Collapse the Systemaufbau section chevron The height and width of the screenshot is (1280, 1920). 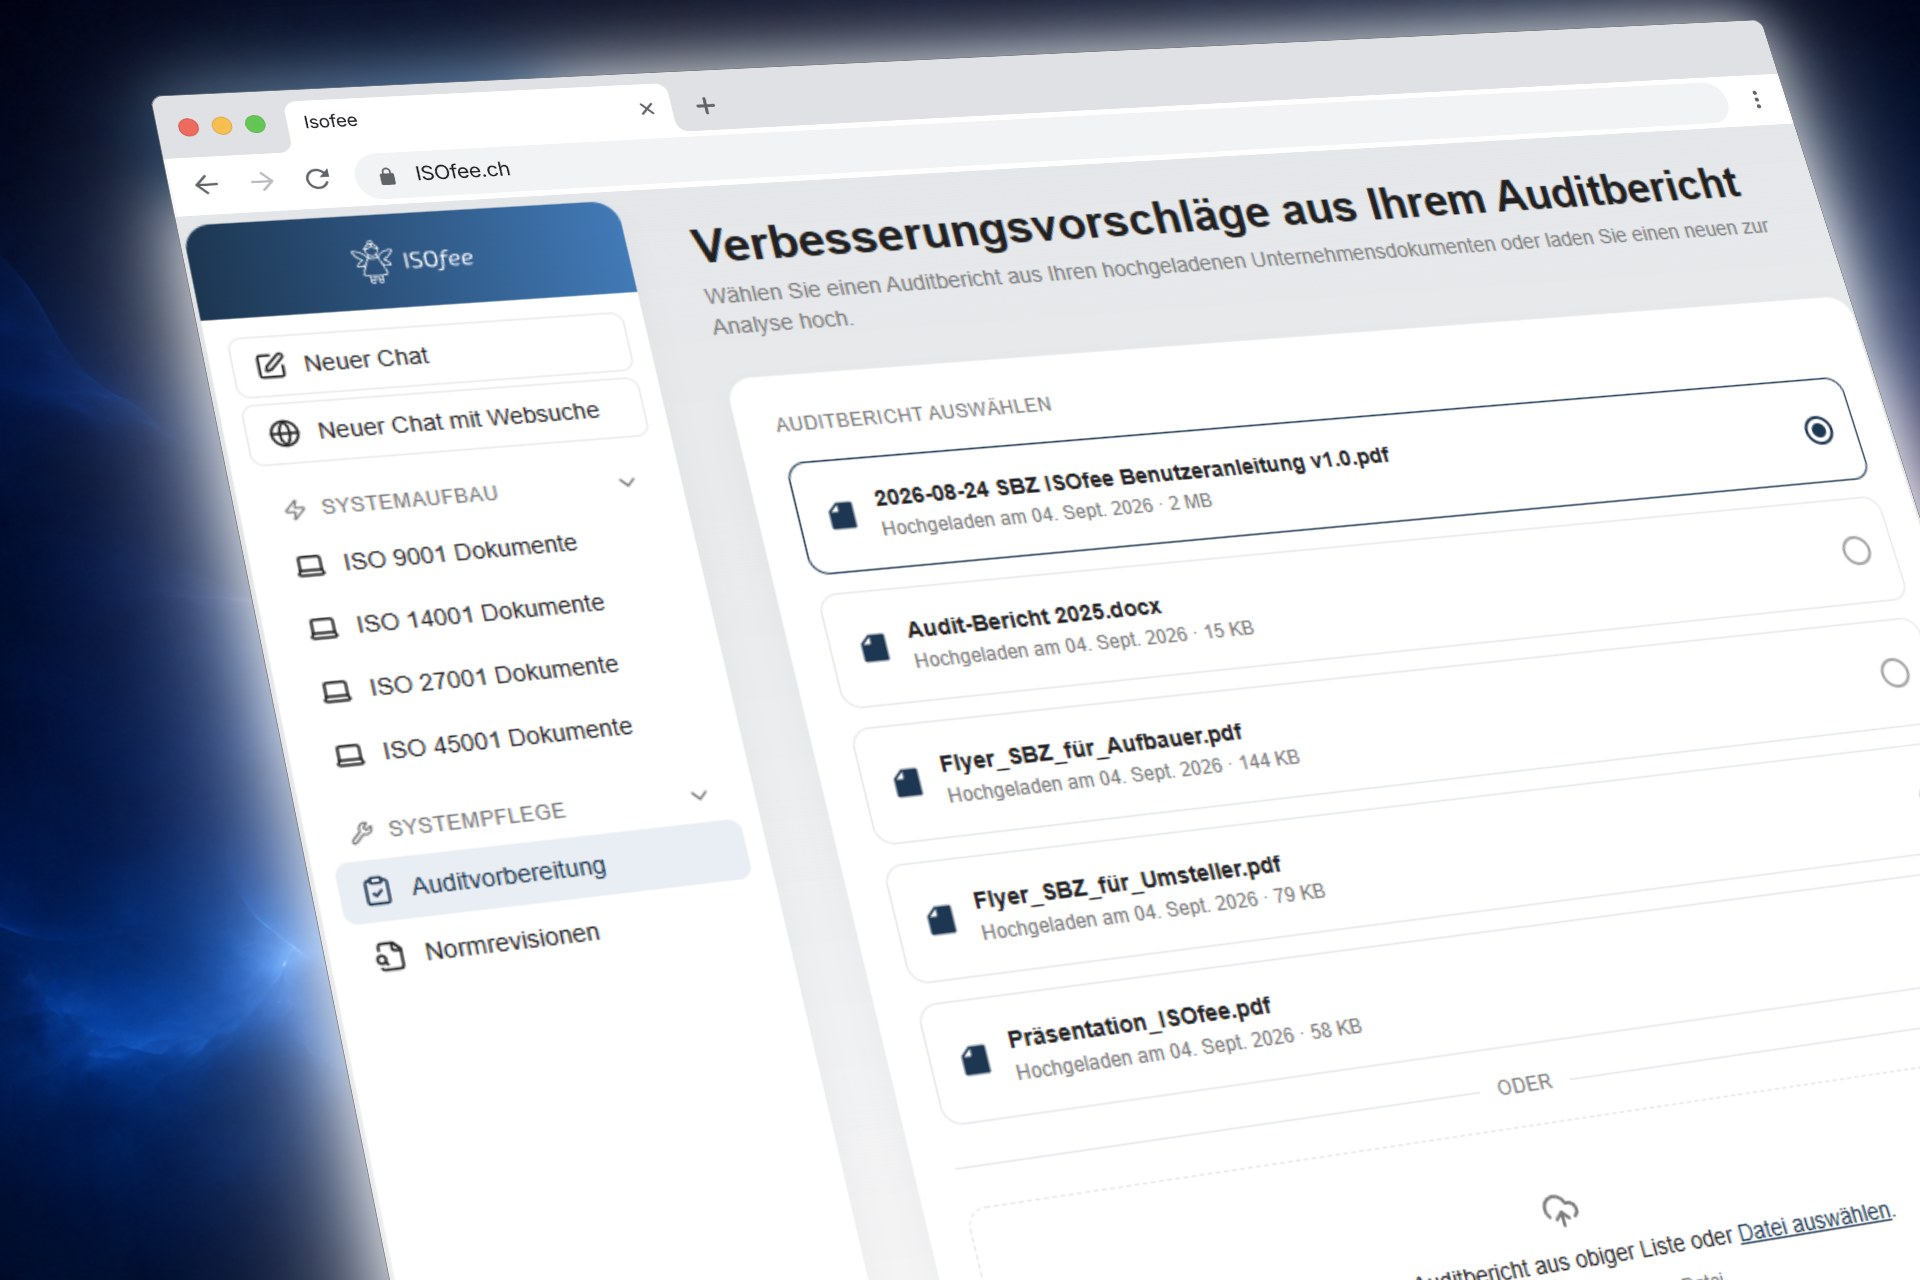627,482
